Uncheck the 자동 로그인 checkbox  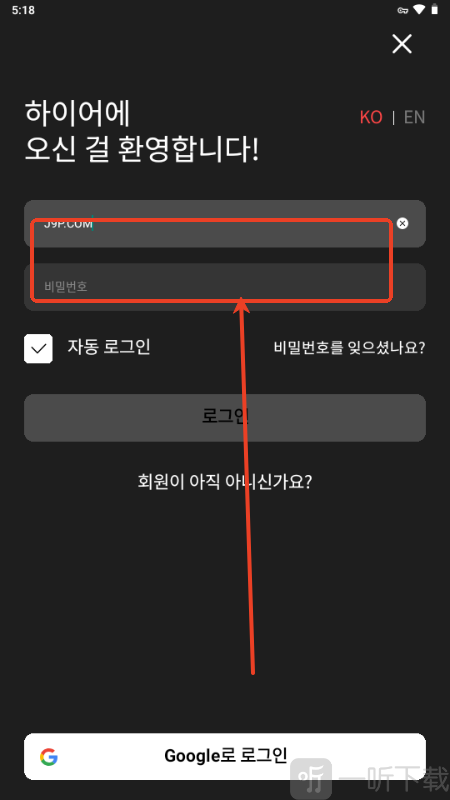click(x=38, y=348)
